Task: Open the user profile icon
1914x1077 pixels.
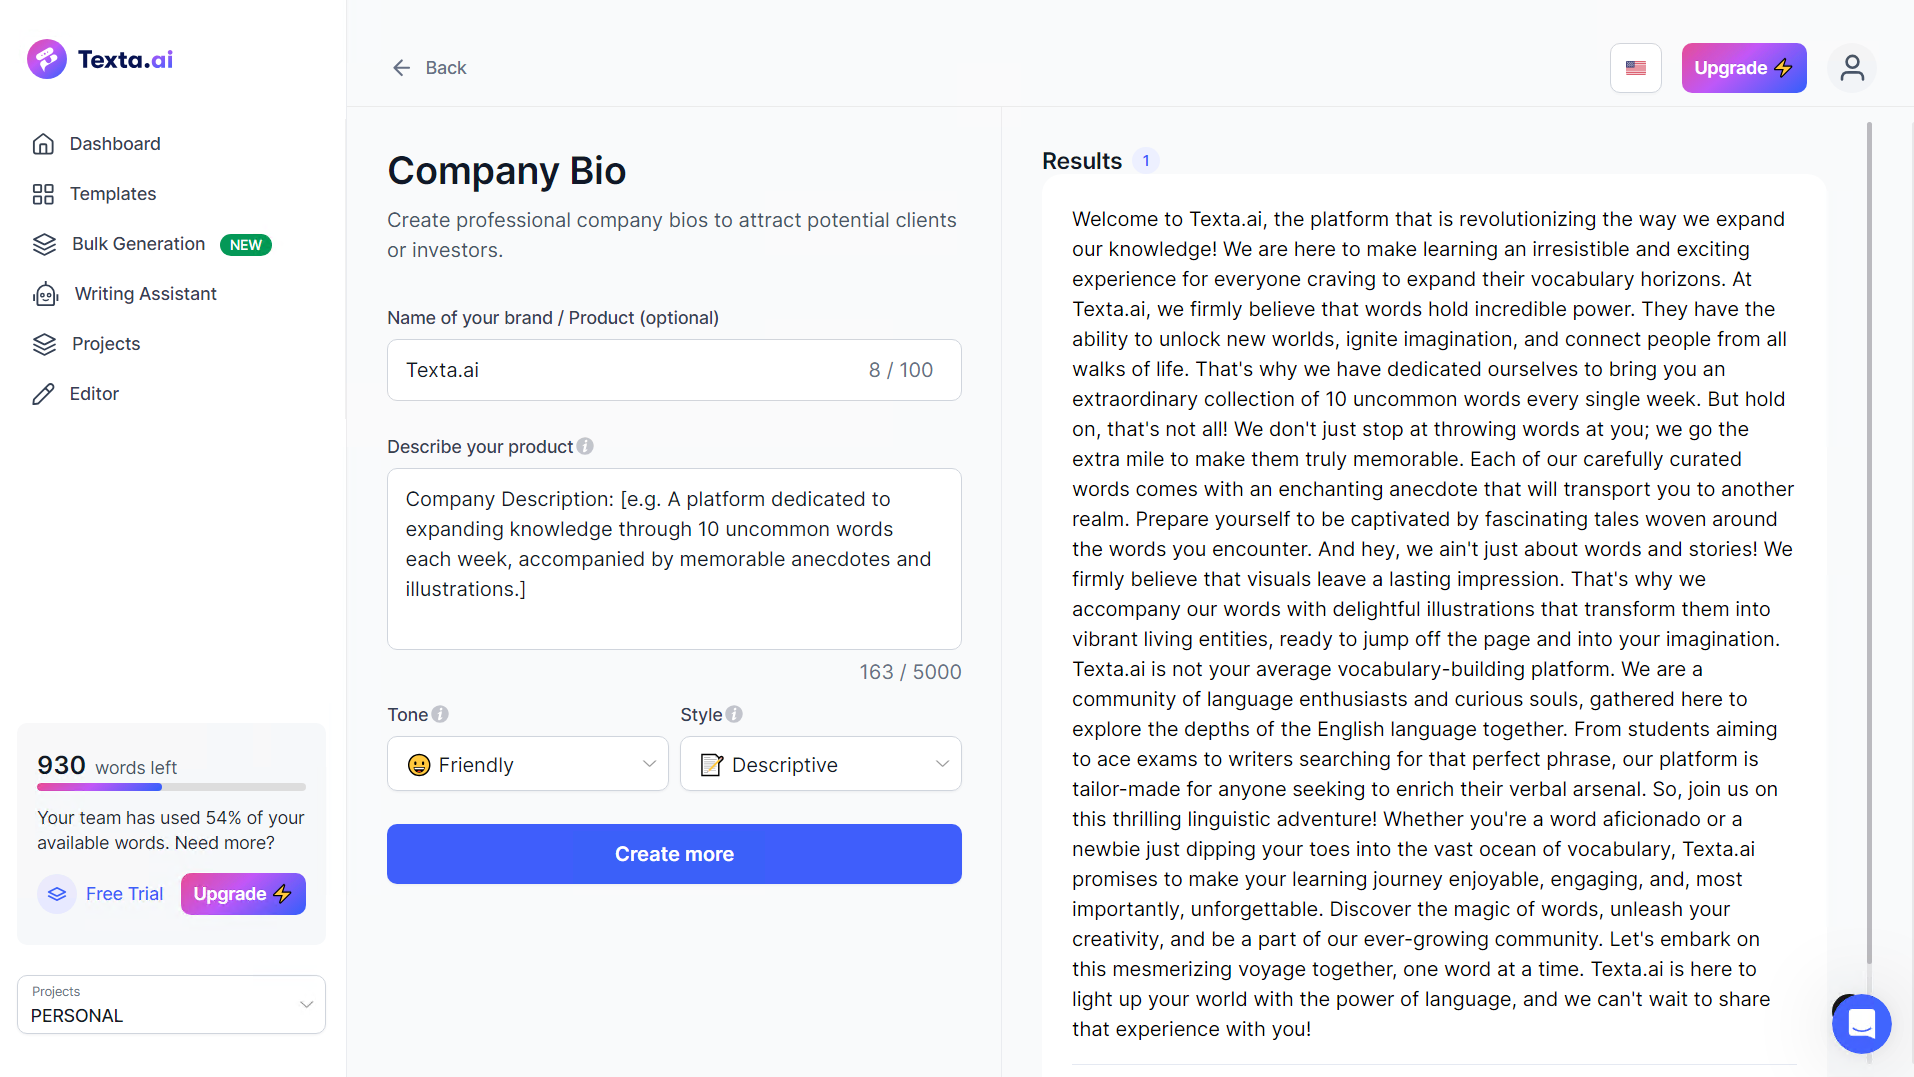Action: tap(1852, 68)
